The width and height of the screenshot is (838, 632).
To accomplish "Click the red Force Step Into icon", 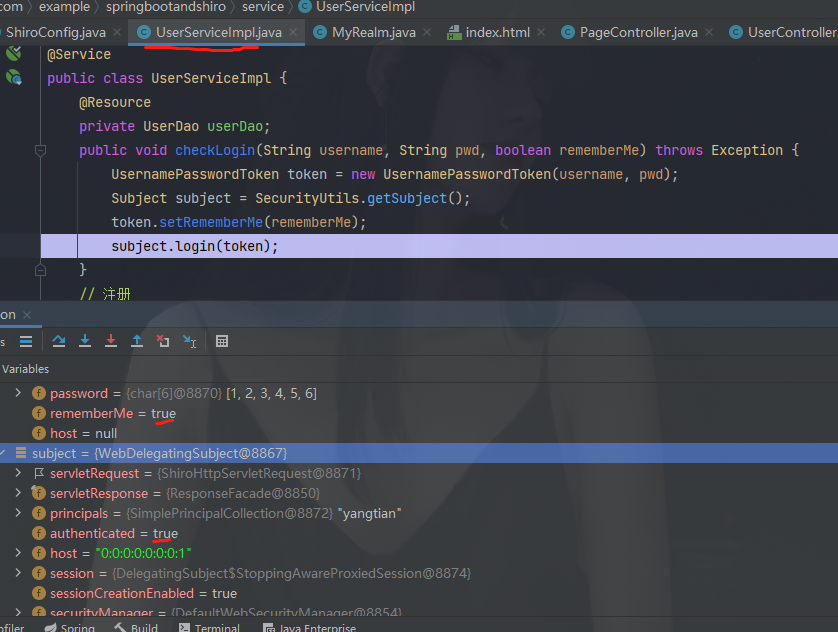I will click(111, 341).
